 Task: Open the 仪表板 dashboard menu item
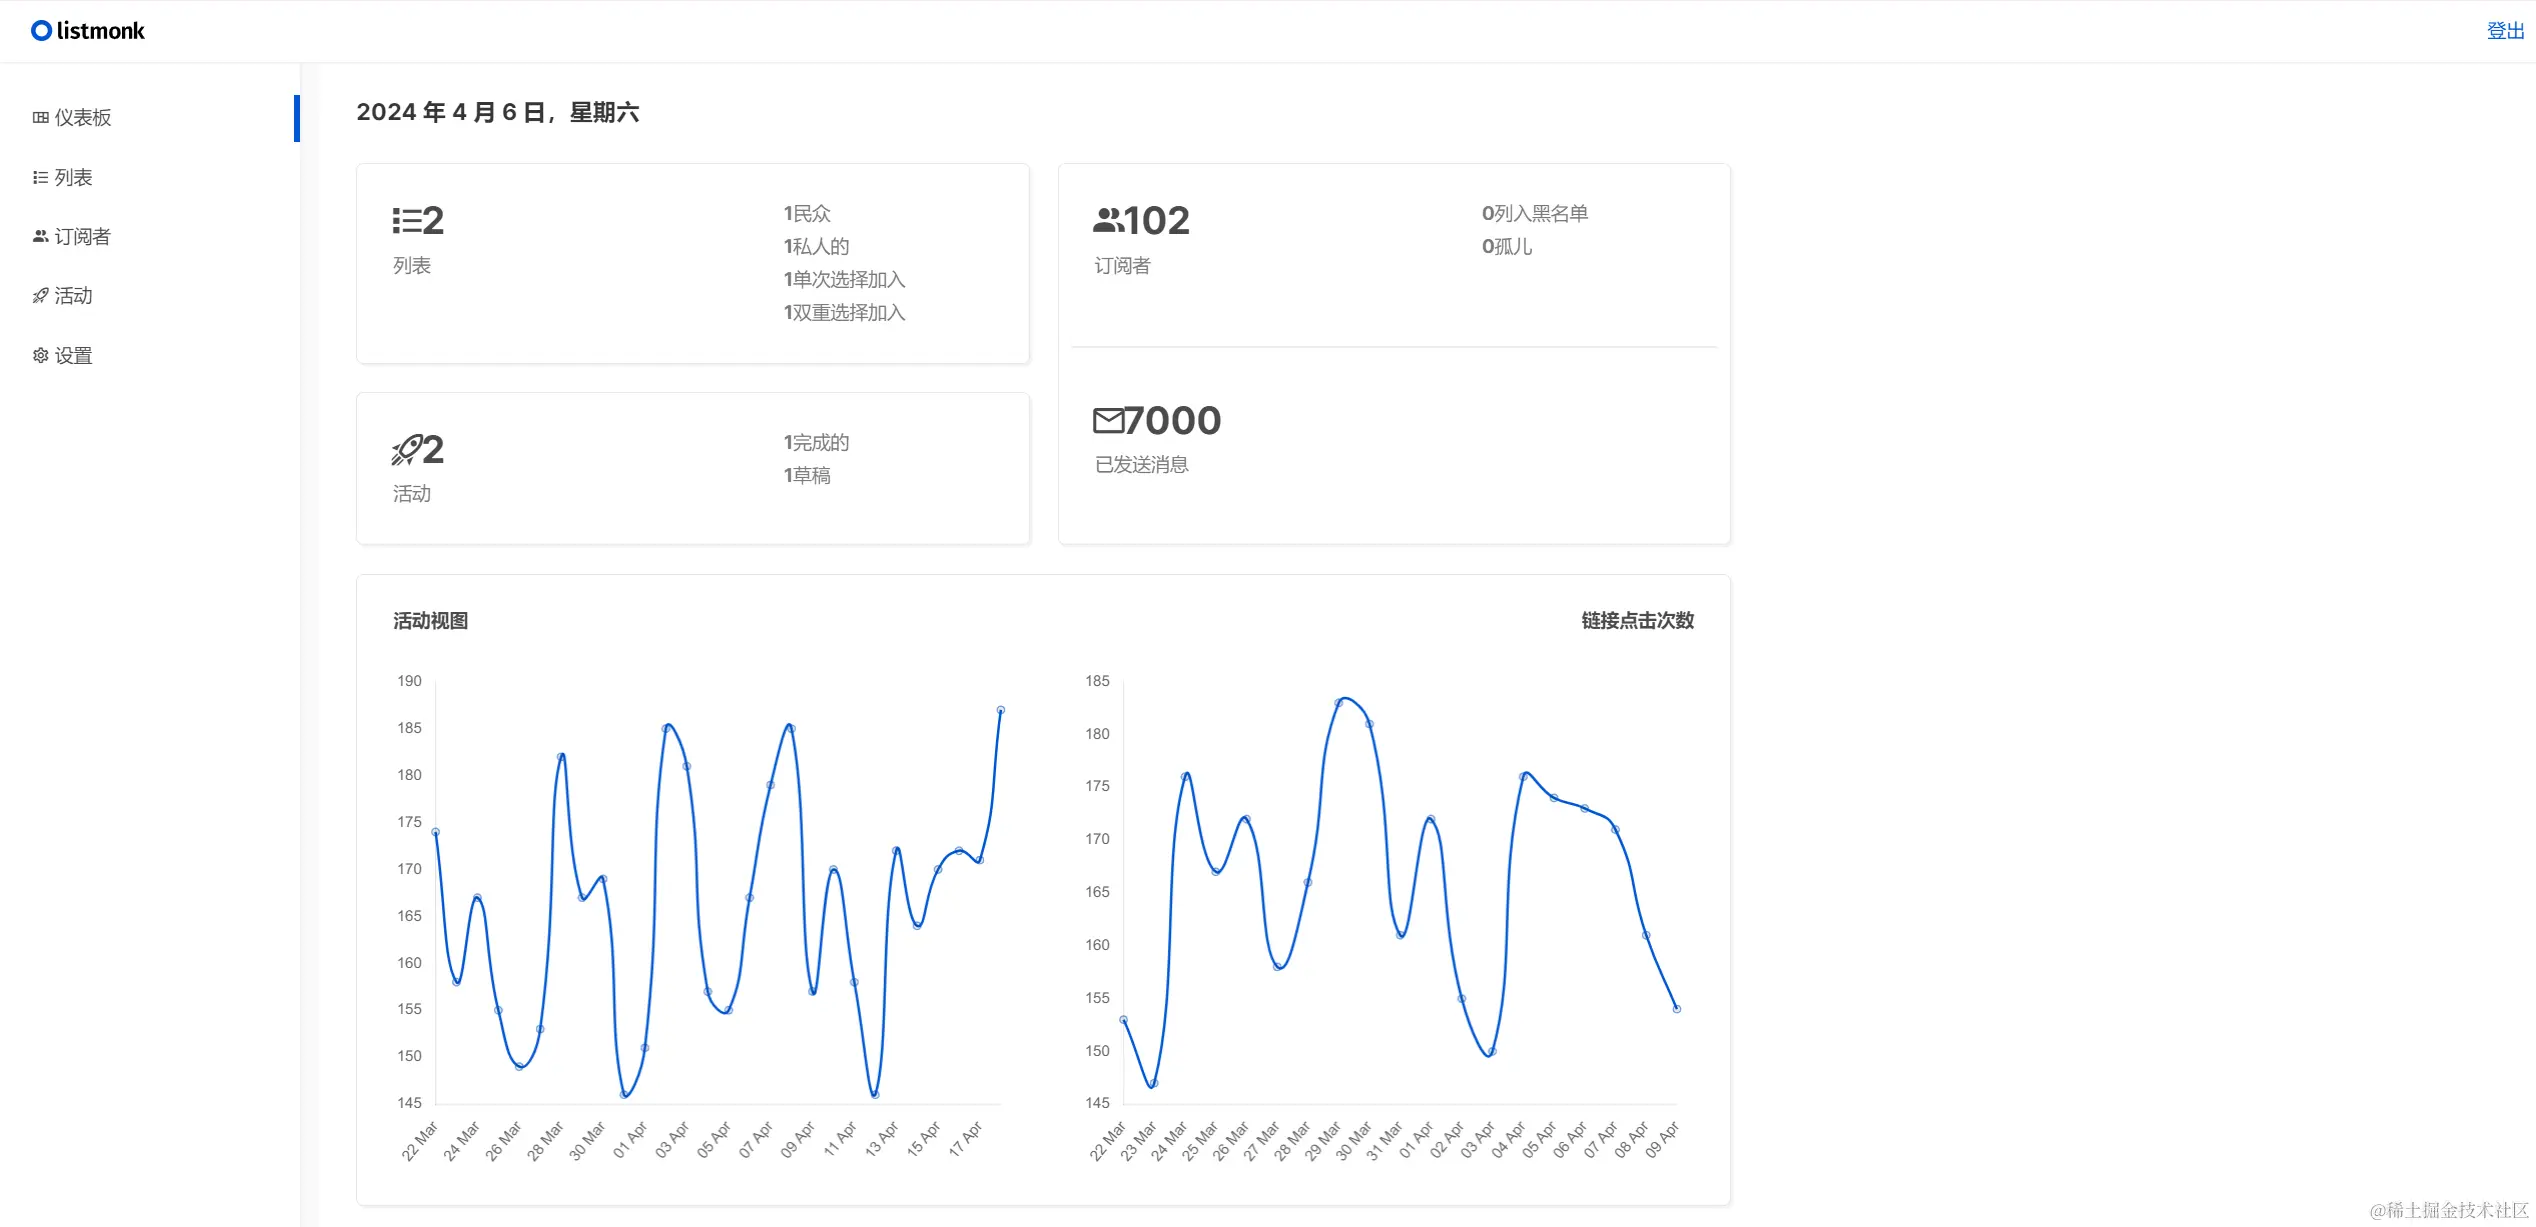83,118
